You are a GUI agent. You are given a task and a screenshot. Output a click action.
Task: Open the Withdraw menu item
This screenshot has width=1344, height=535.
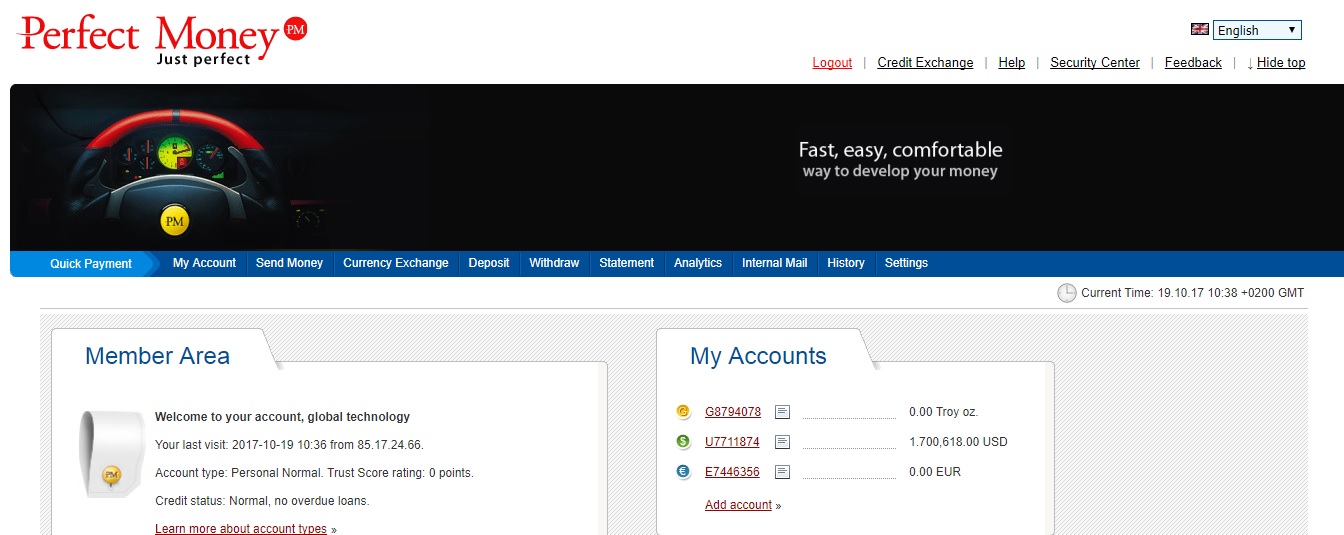point(554,263)
